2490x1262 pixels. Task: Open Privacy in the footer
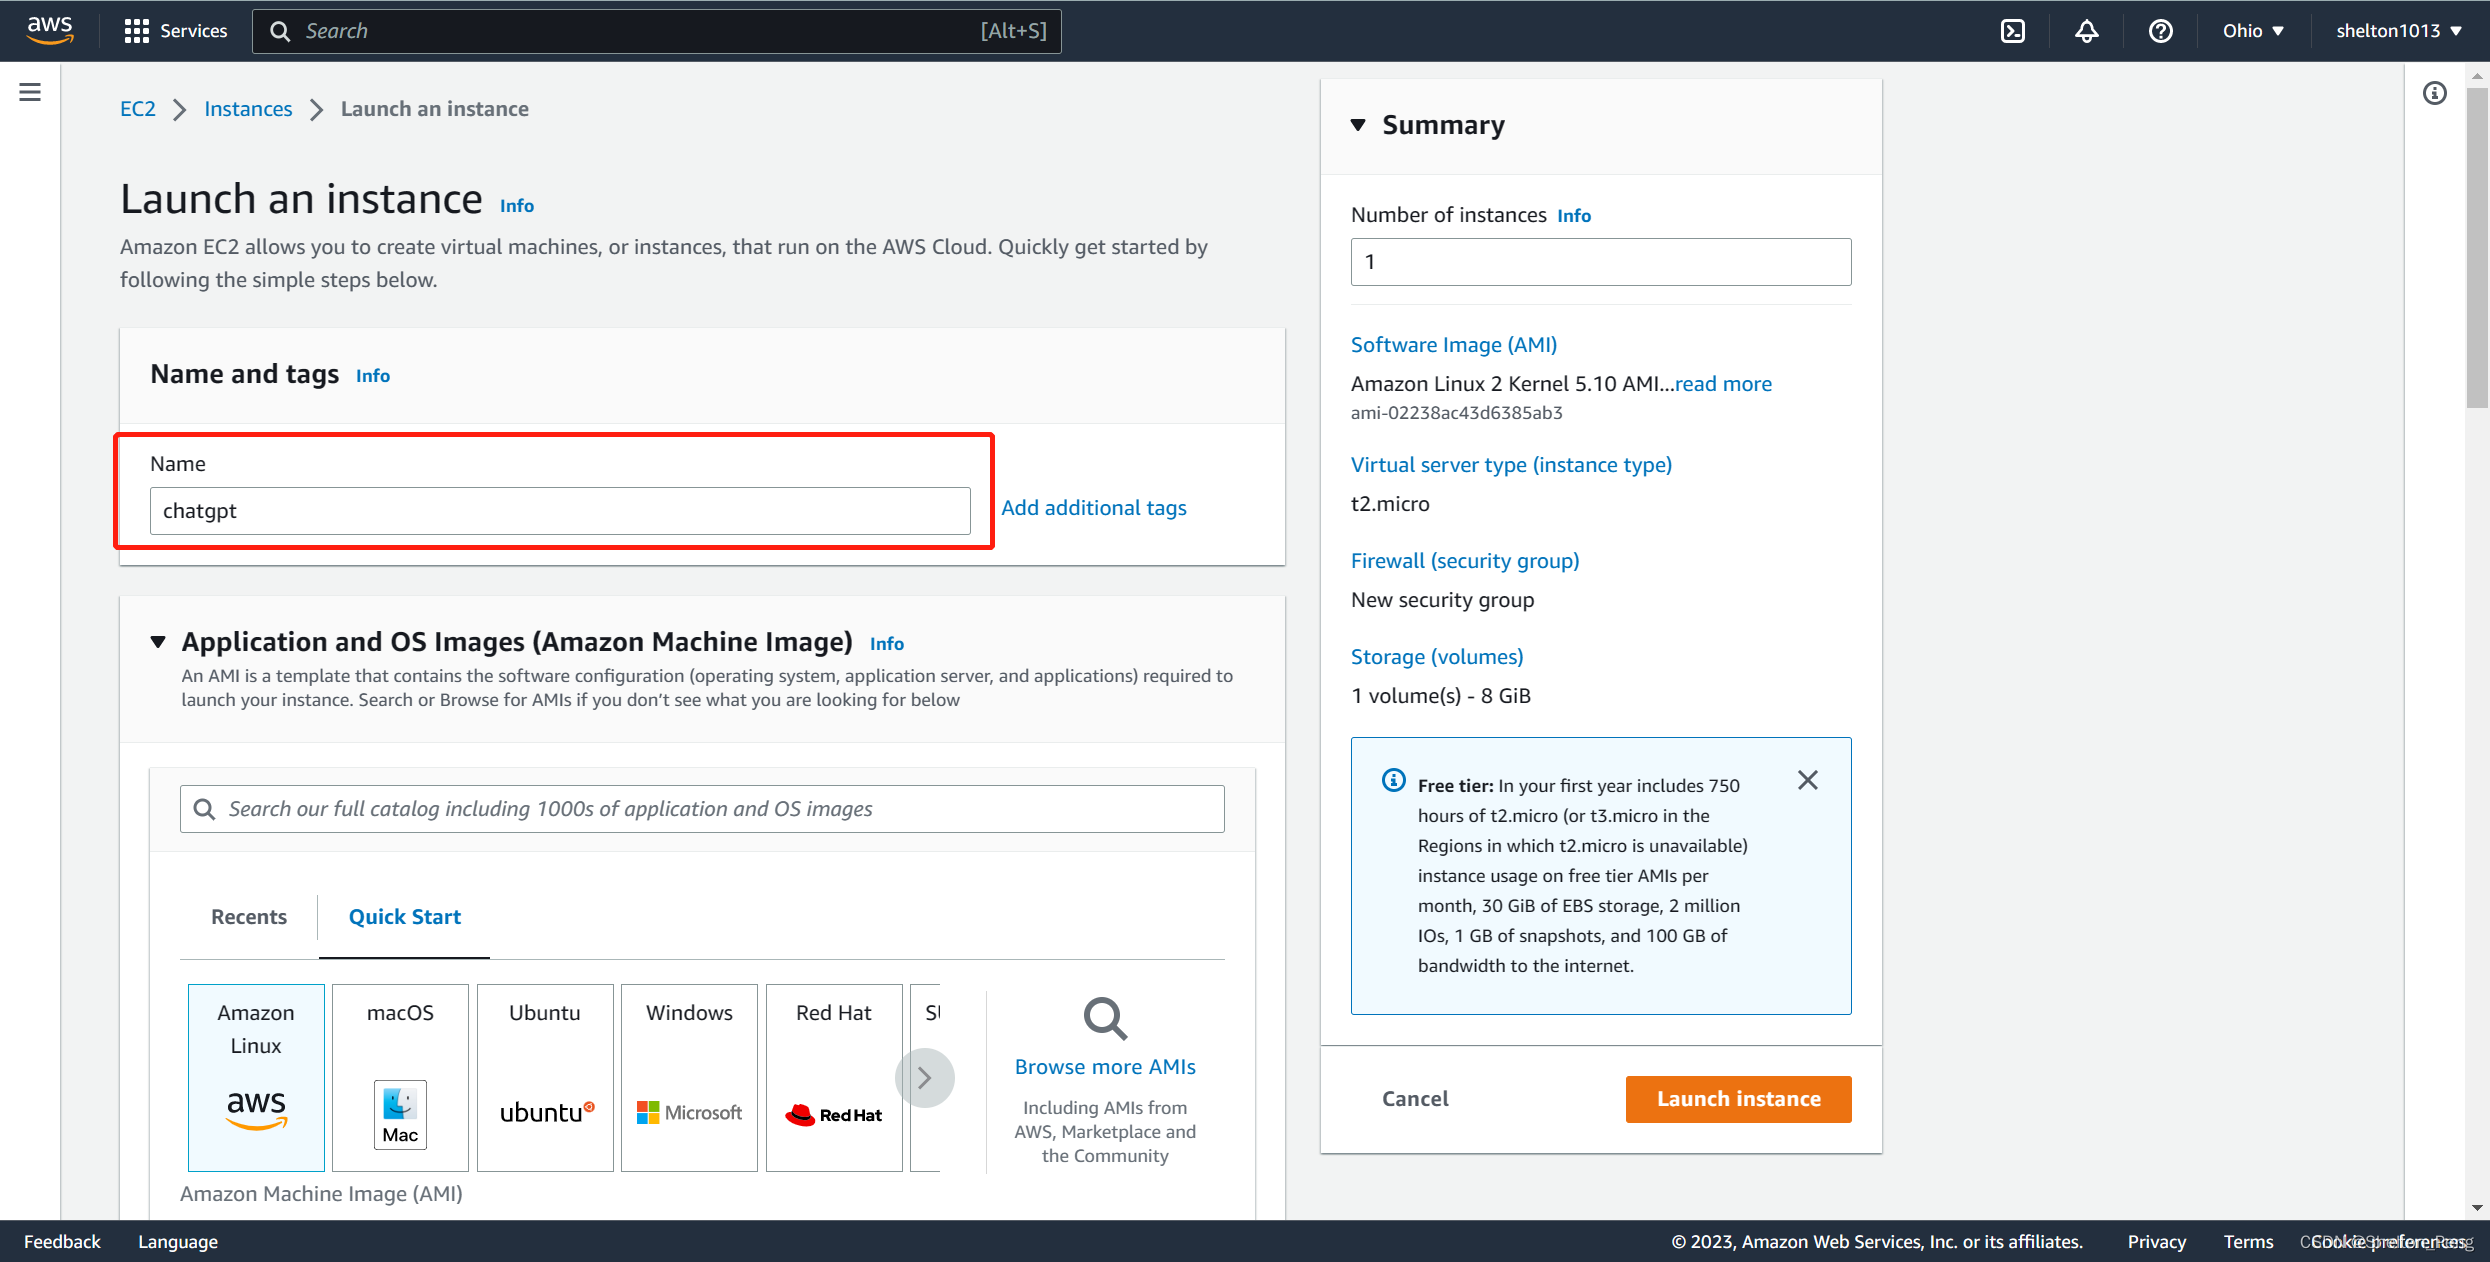(2157, 1242)
